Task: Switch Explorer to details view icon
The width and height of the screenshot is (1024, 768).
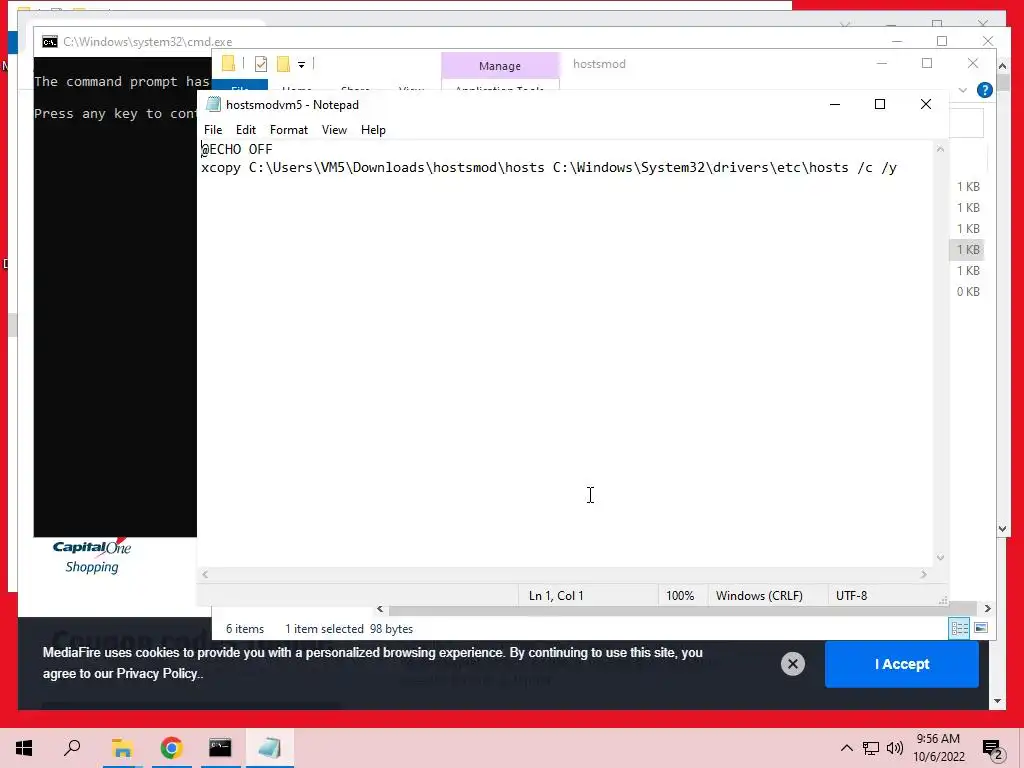Action: 959,628
